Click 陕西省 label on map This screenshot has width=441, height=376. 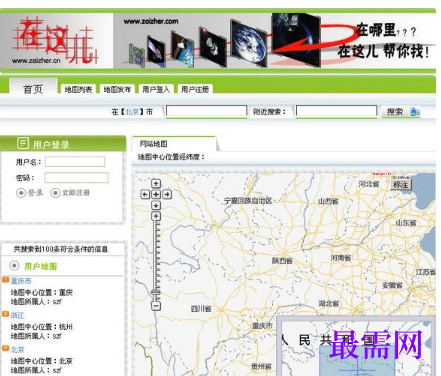(x=282, y=261)
